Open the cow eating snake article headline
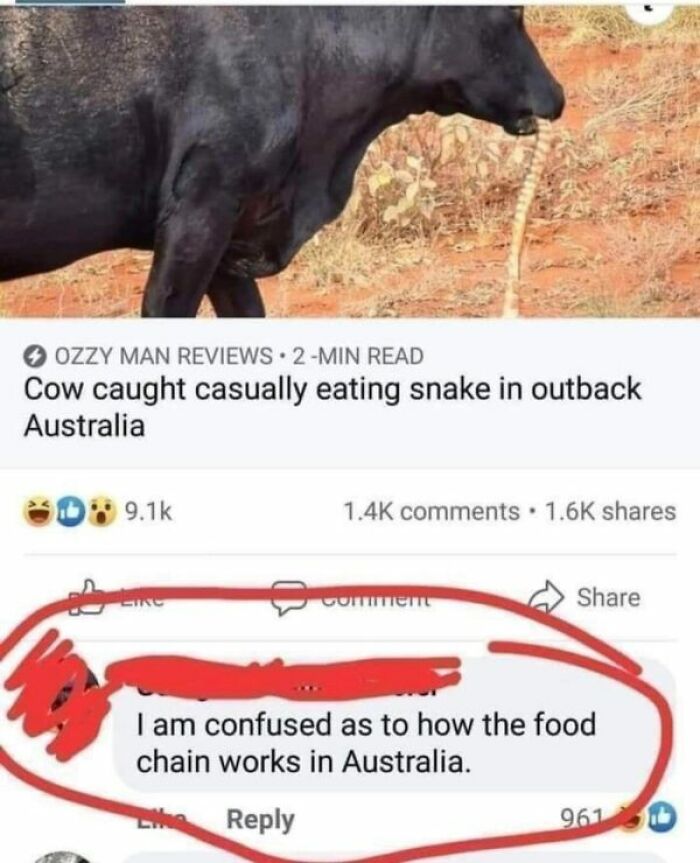Viewport: 700px width, 863px height. (332, 407)
